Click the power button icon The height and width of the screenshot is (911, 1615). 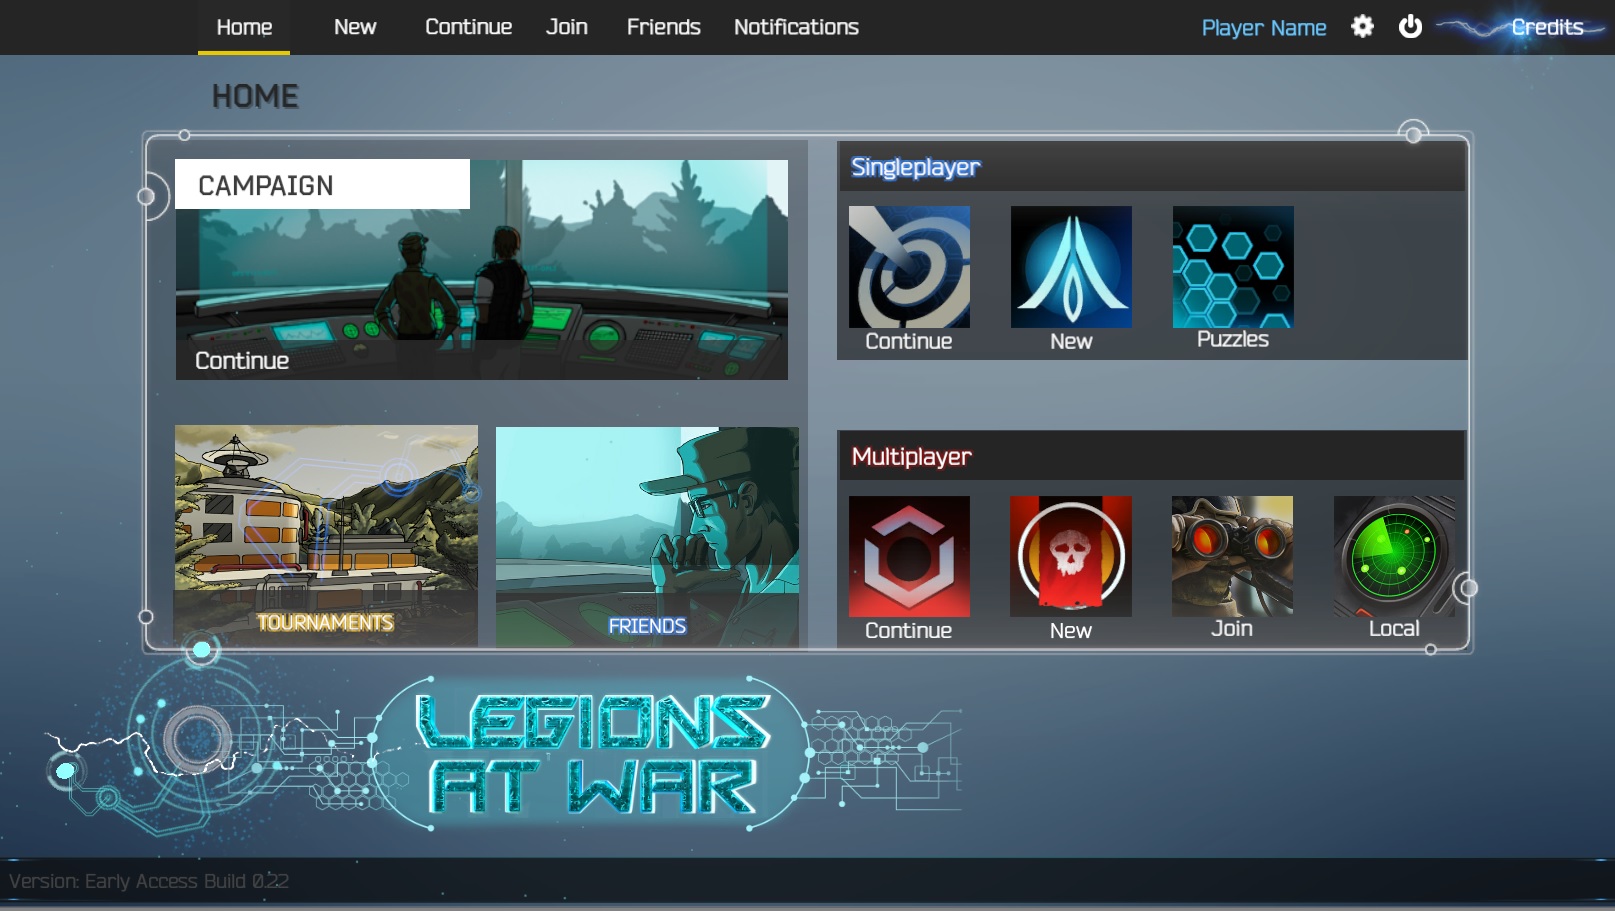[x=1411, y=27]
